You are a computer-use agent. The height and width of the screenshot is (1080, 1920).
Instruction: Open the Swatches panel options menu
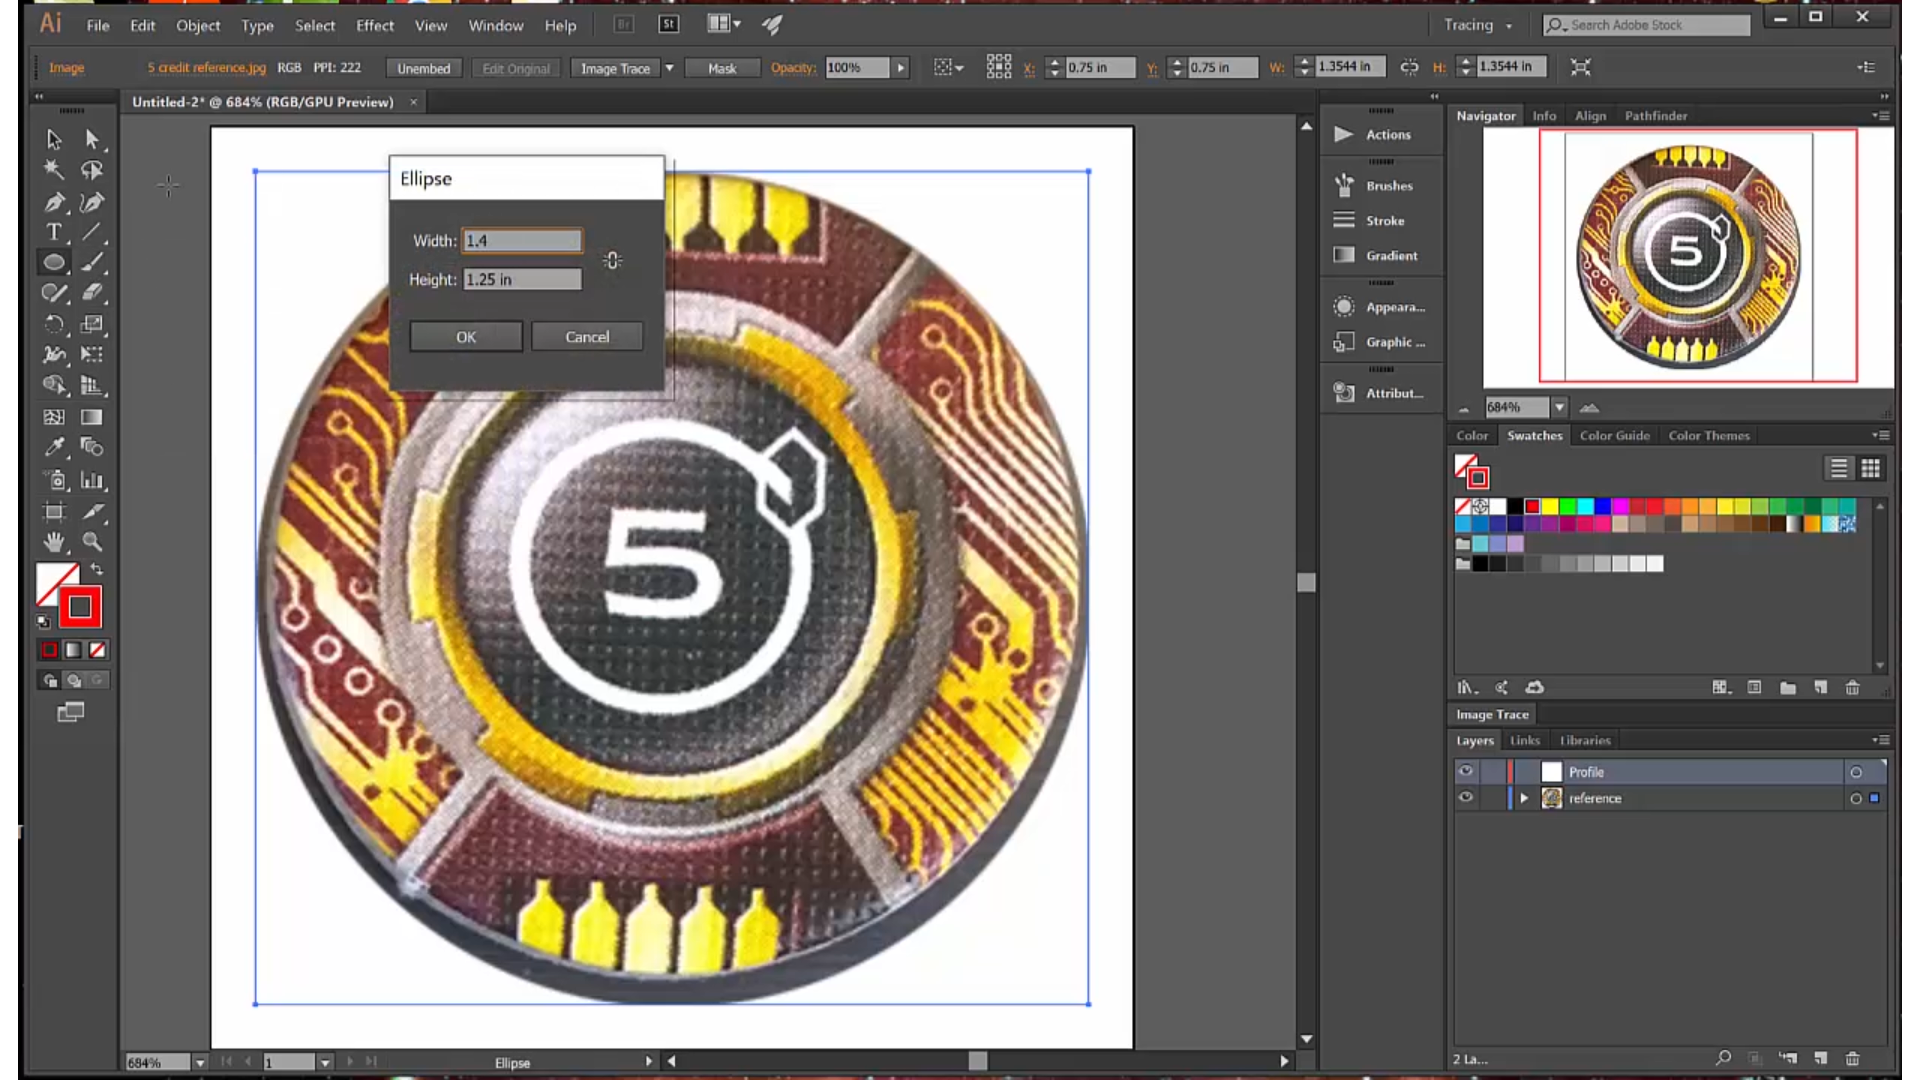click(x=1880, y=435)
